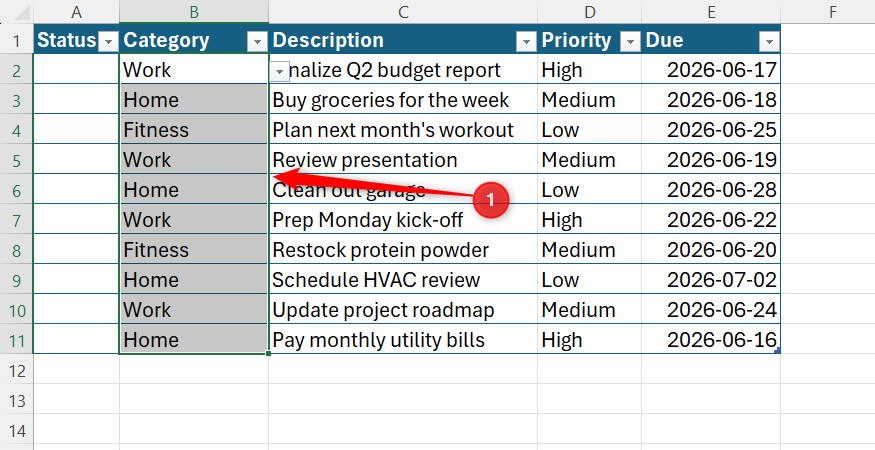Click the Due header cell
Image resolution: width=875 pixels, height=450 pixels.
coord(711,39)
